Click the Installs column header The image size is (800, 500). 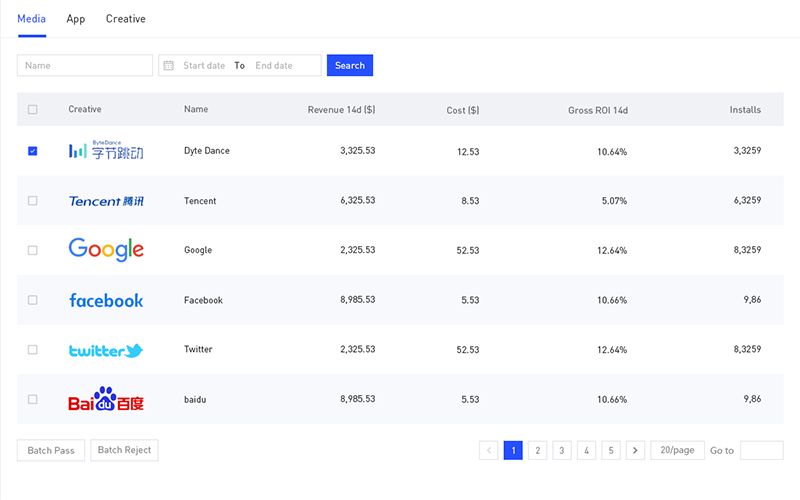[x=745, y=110]
